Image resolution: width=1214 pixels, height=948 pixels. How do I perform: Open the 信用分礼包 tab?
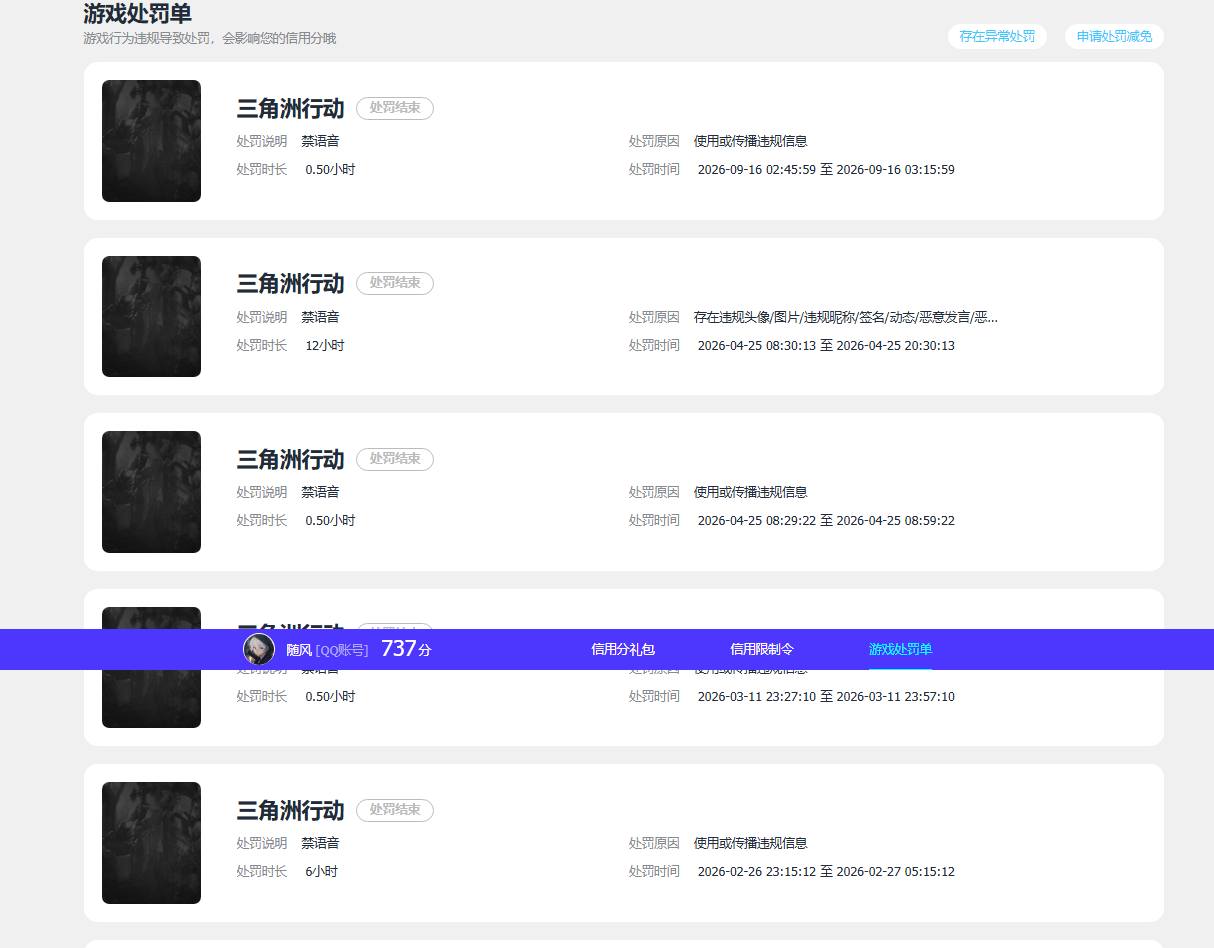click(623, 649)
